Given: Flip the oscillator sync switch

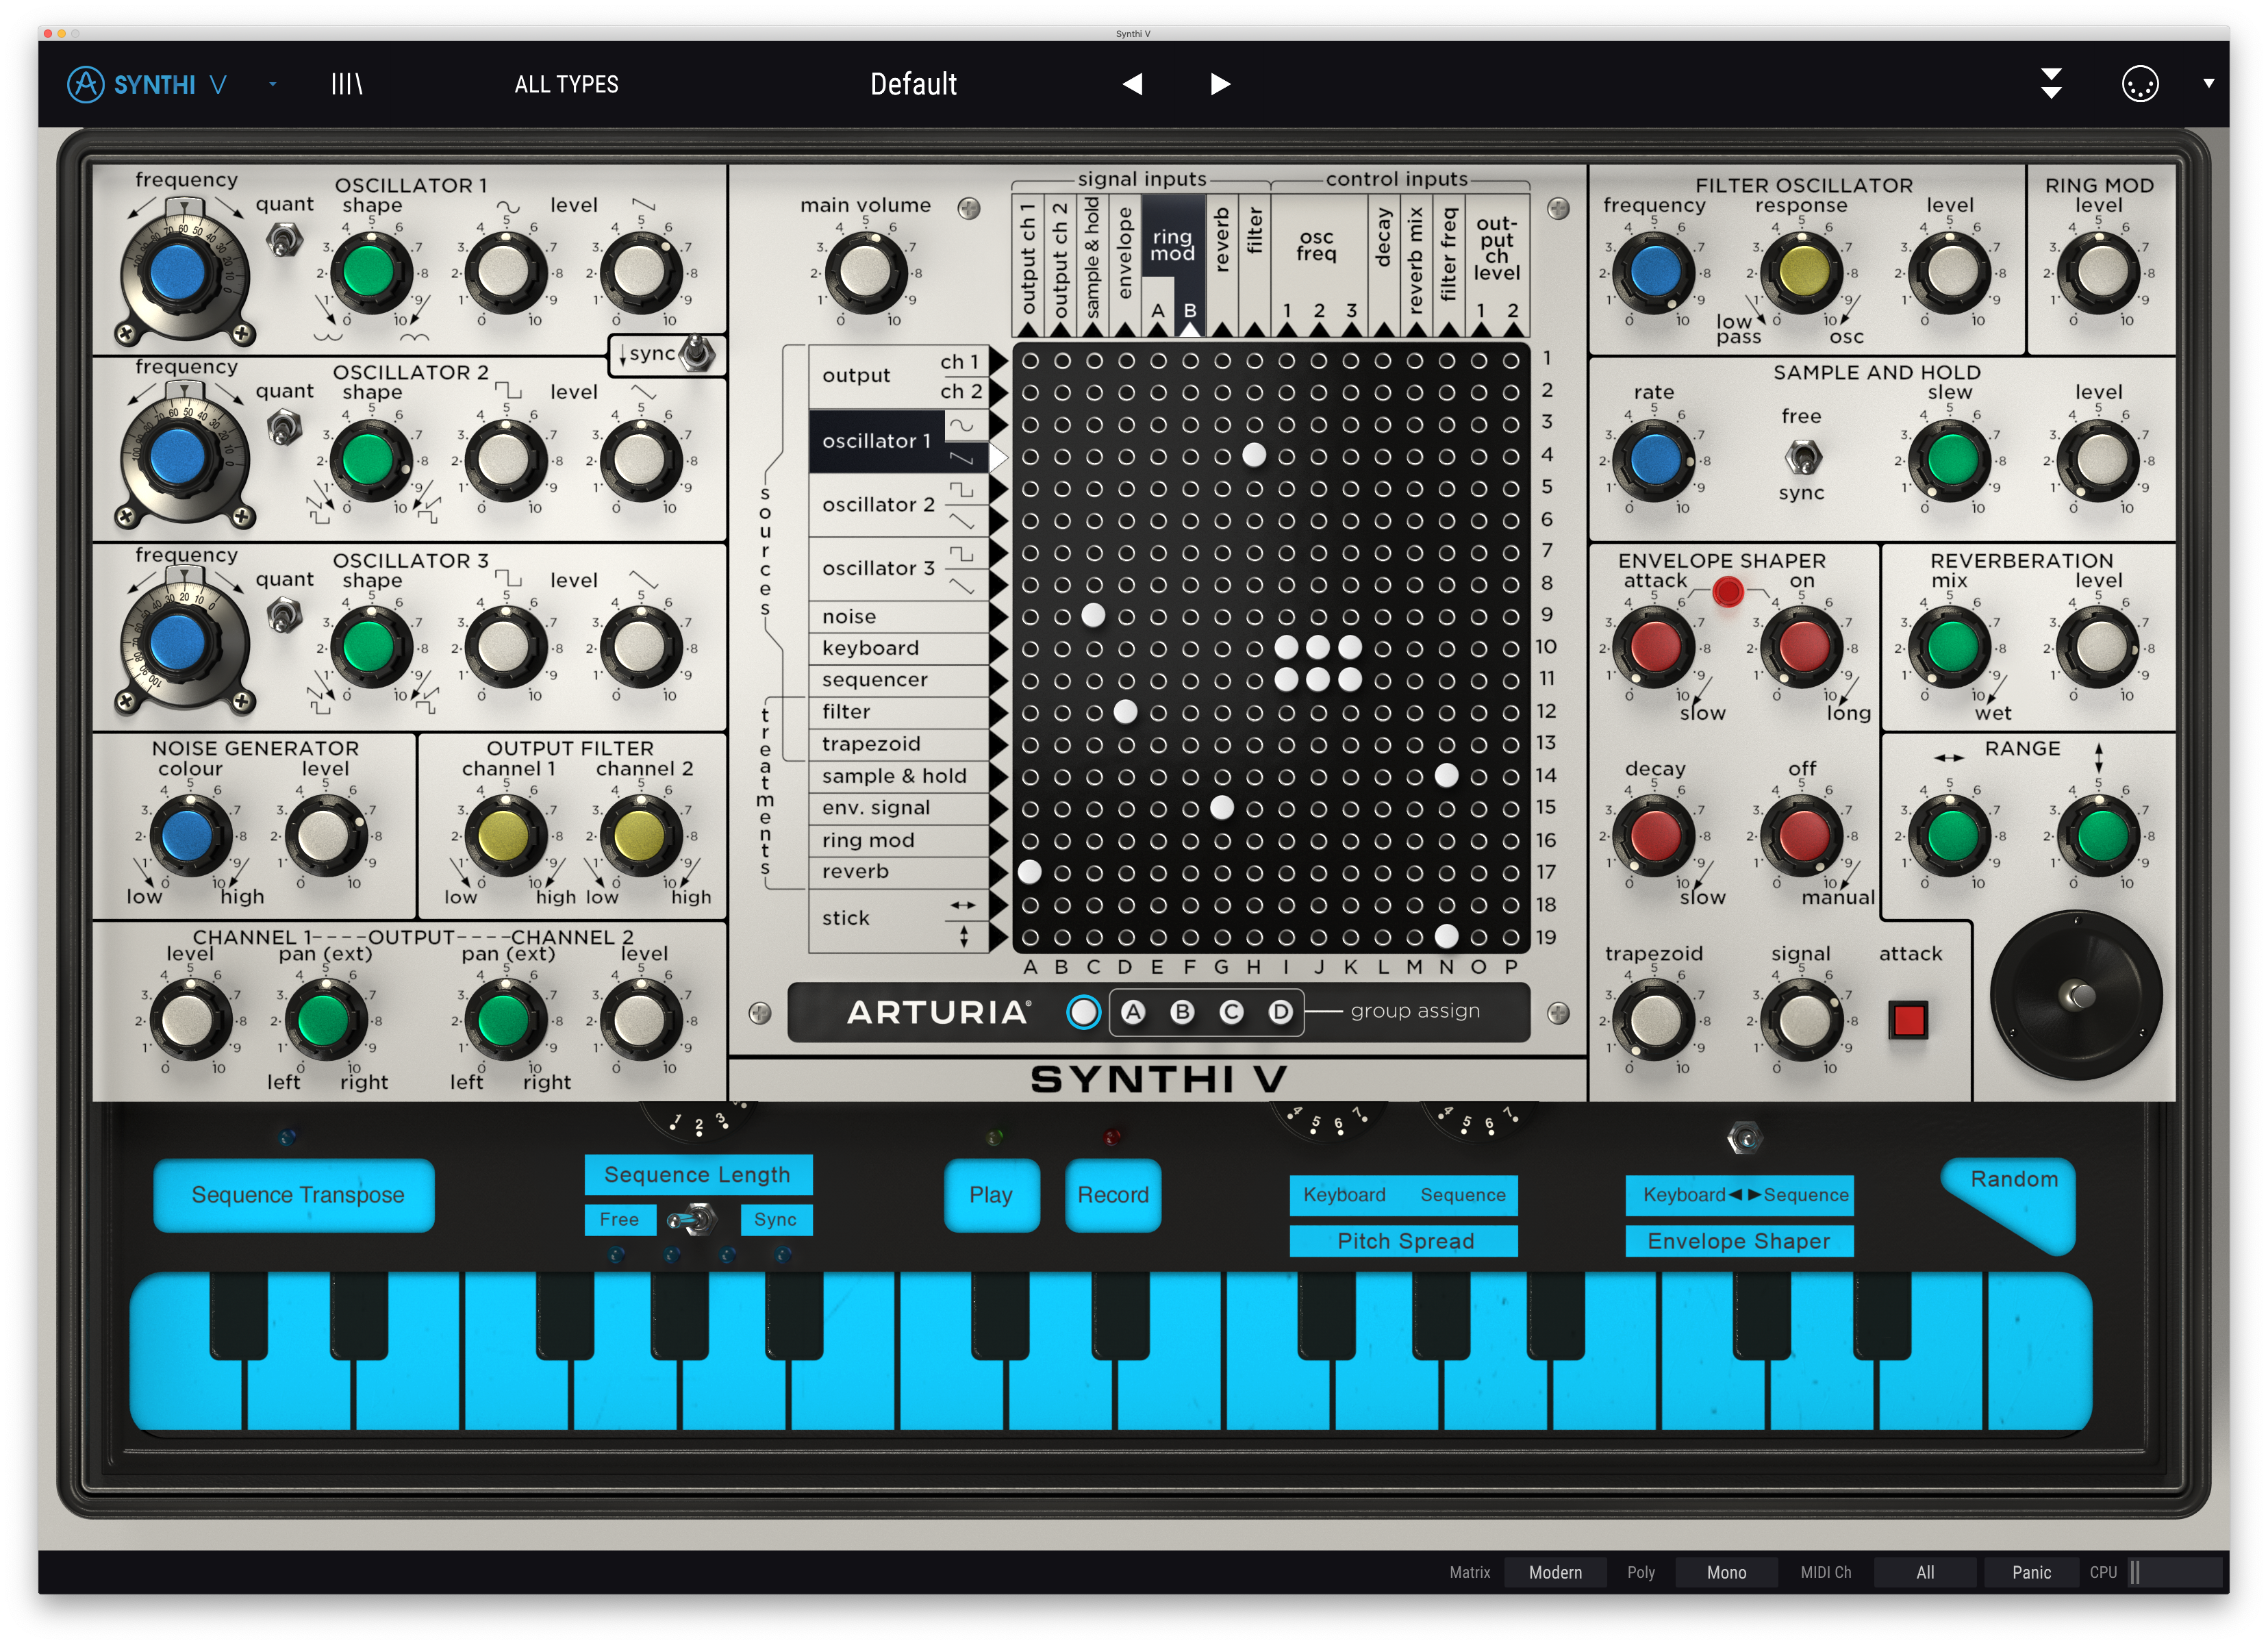Looking at the screenshot, I should pyautogui.click(x=697, y=353).
